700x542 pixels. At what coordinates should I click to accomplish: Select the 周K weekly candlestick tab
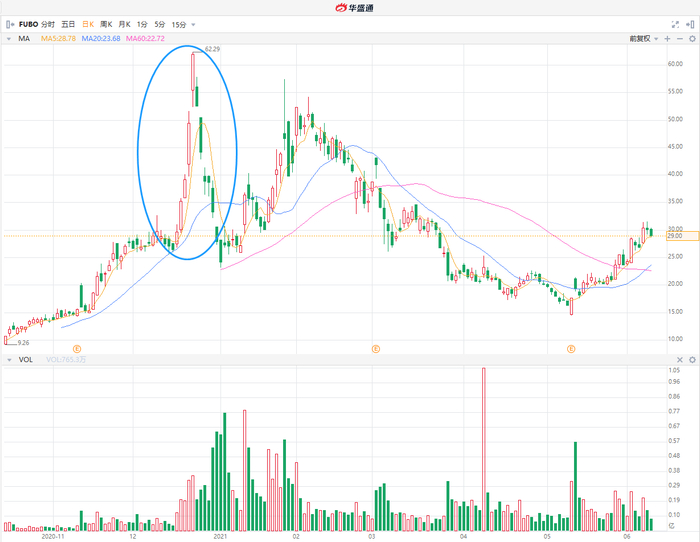point(106,25)
